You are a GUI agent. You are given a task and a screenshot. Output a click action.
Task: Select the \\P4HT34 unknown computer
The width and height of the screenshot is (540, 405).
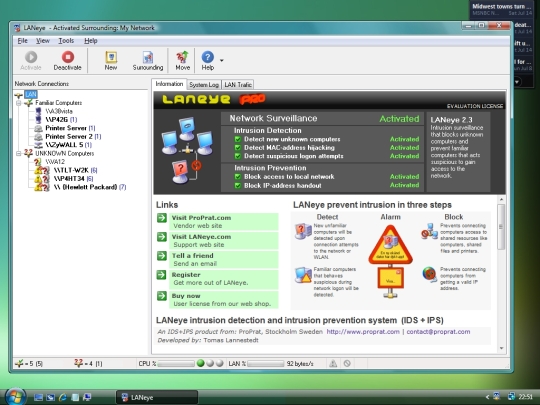coord(73,178)
